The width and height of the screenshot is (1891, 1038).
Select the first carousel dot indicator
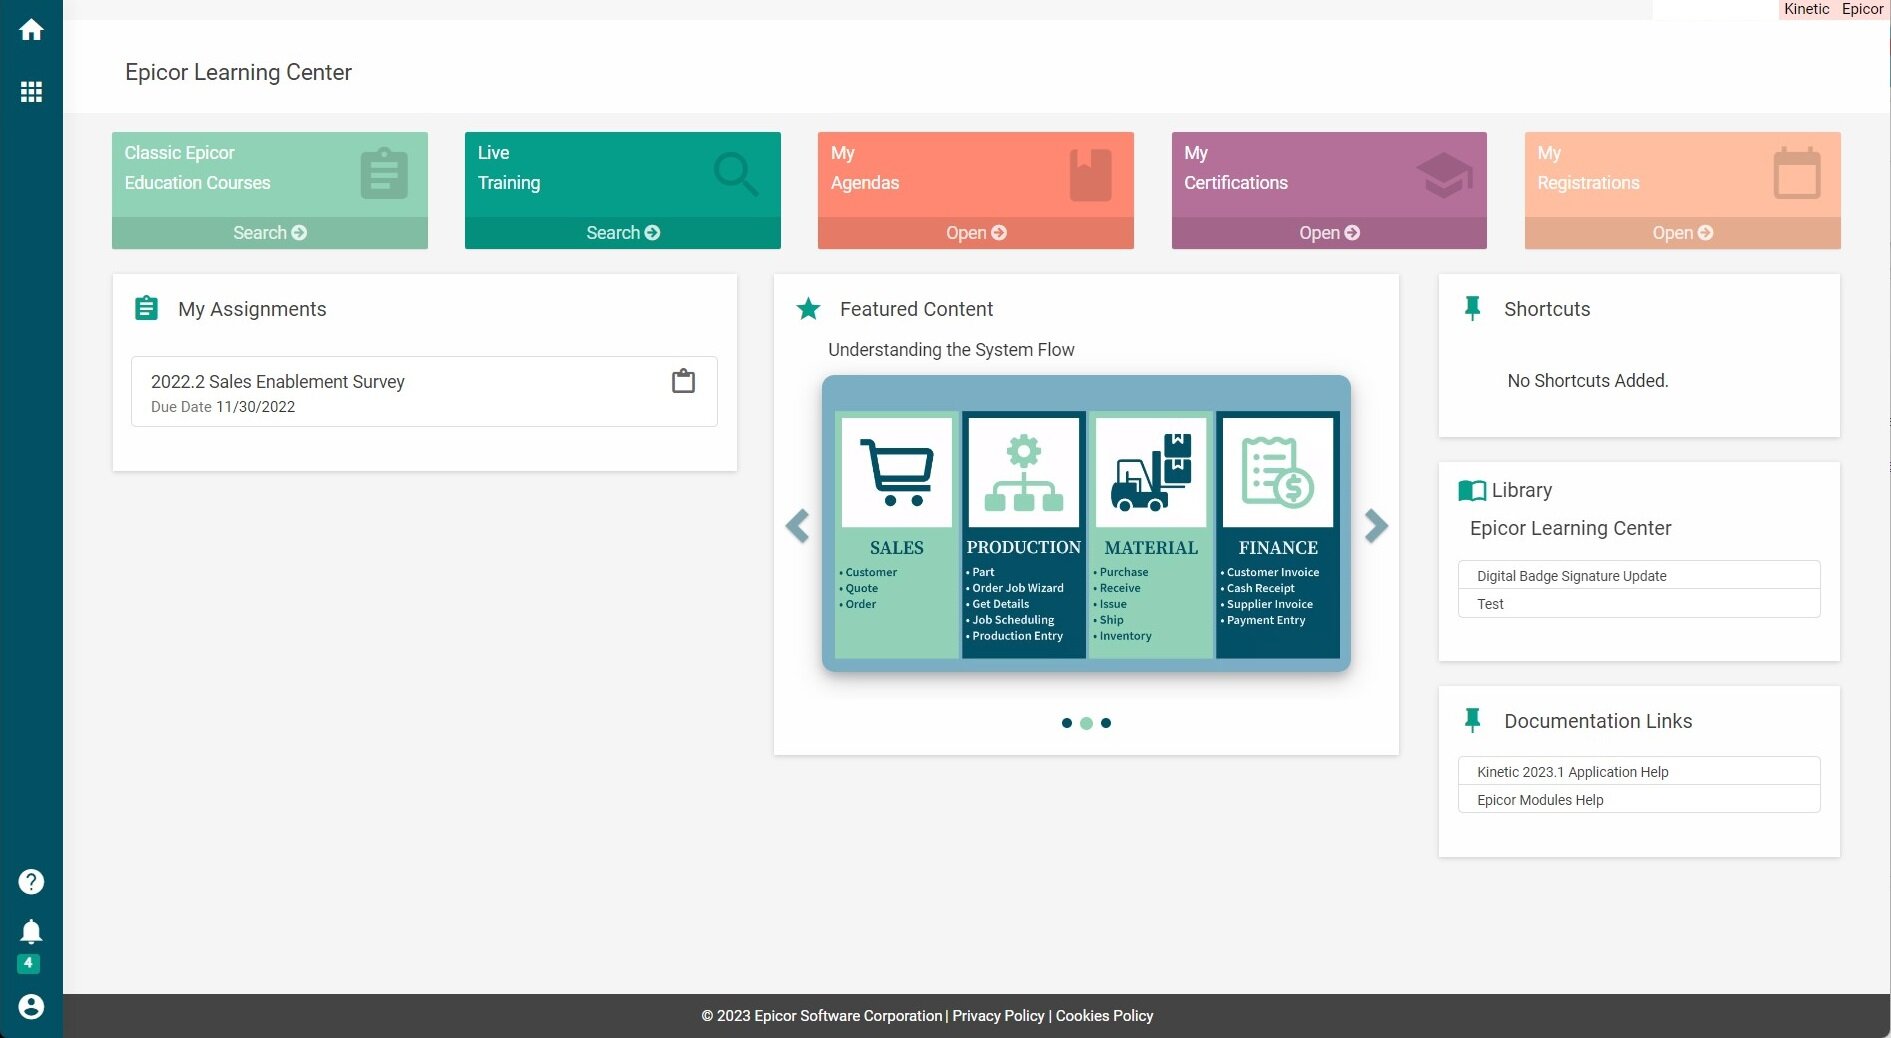click(x=1067, y=723)
